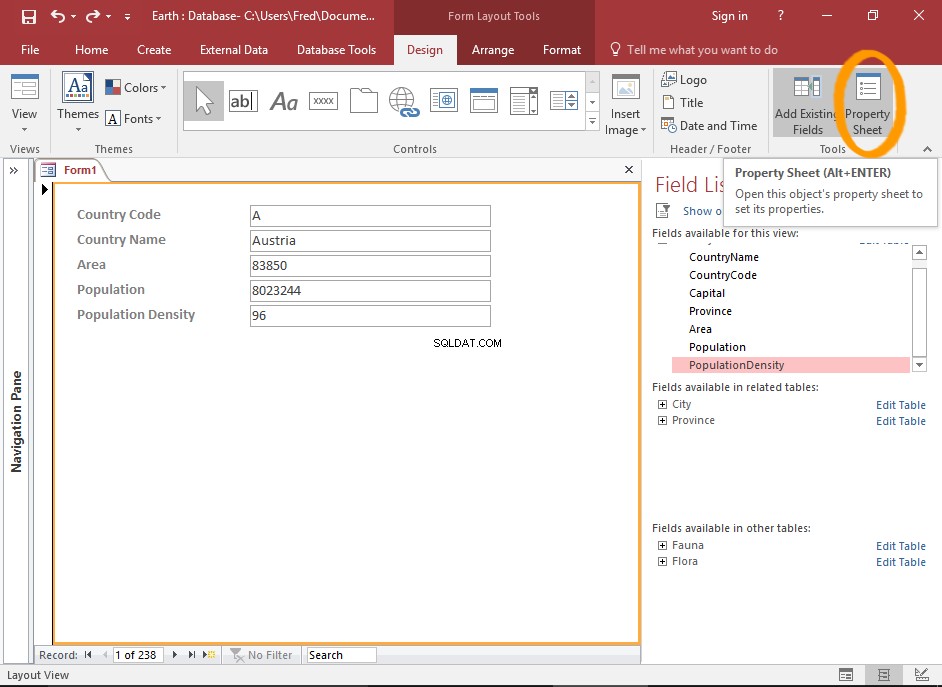Open Customize Quick Access Toolbar dropdown

click(127, 17)
